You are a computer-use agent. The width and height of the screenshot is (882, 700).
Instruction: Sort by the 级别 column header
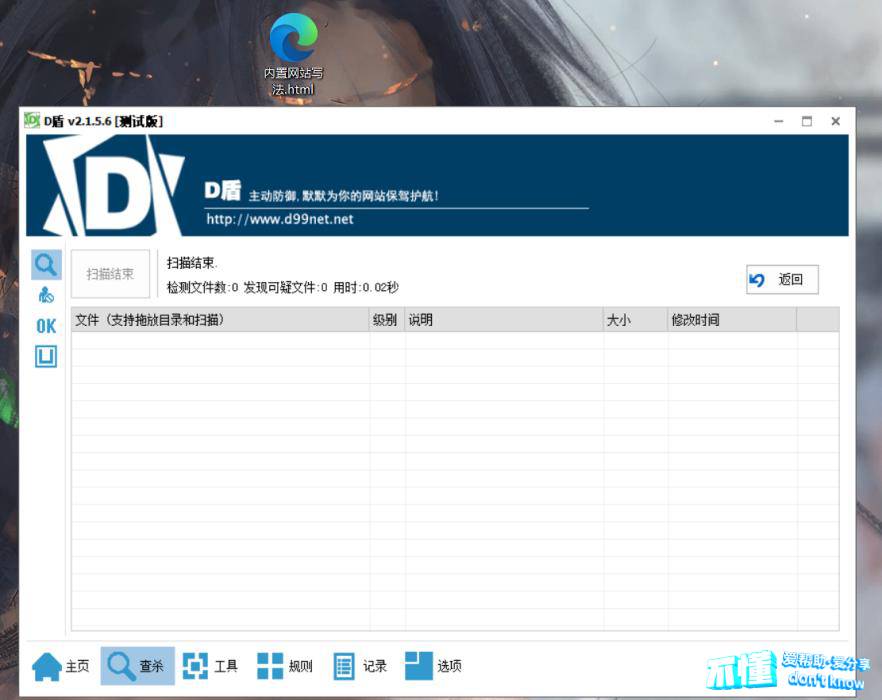pyautogui.click(x=386, y=320)
